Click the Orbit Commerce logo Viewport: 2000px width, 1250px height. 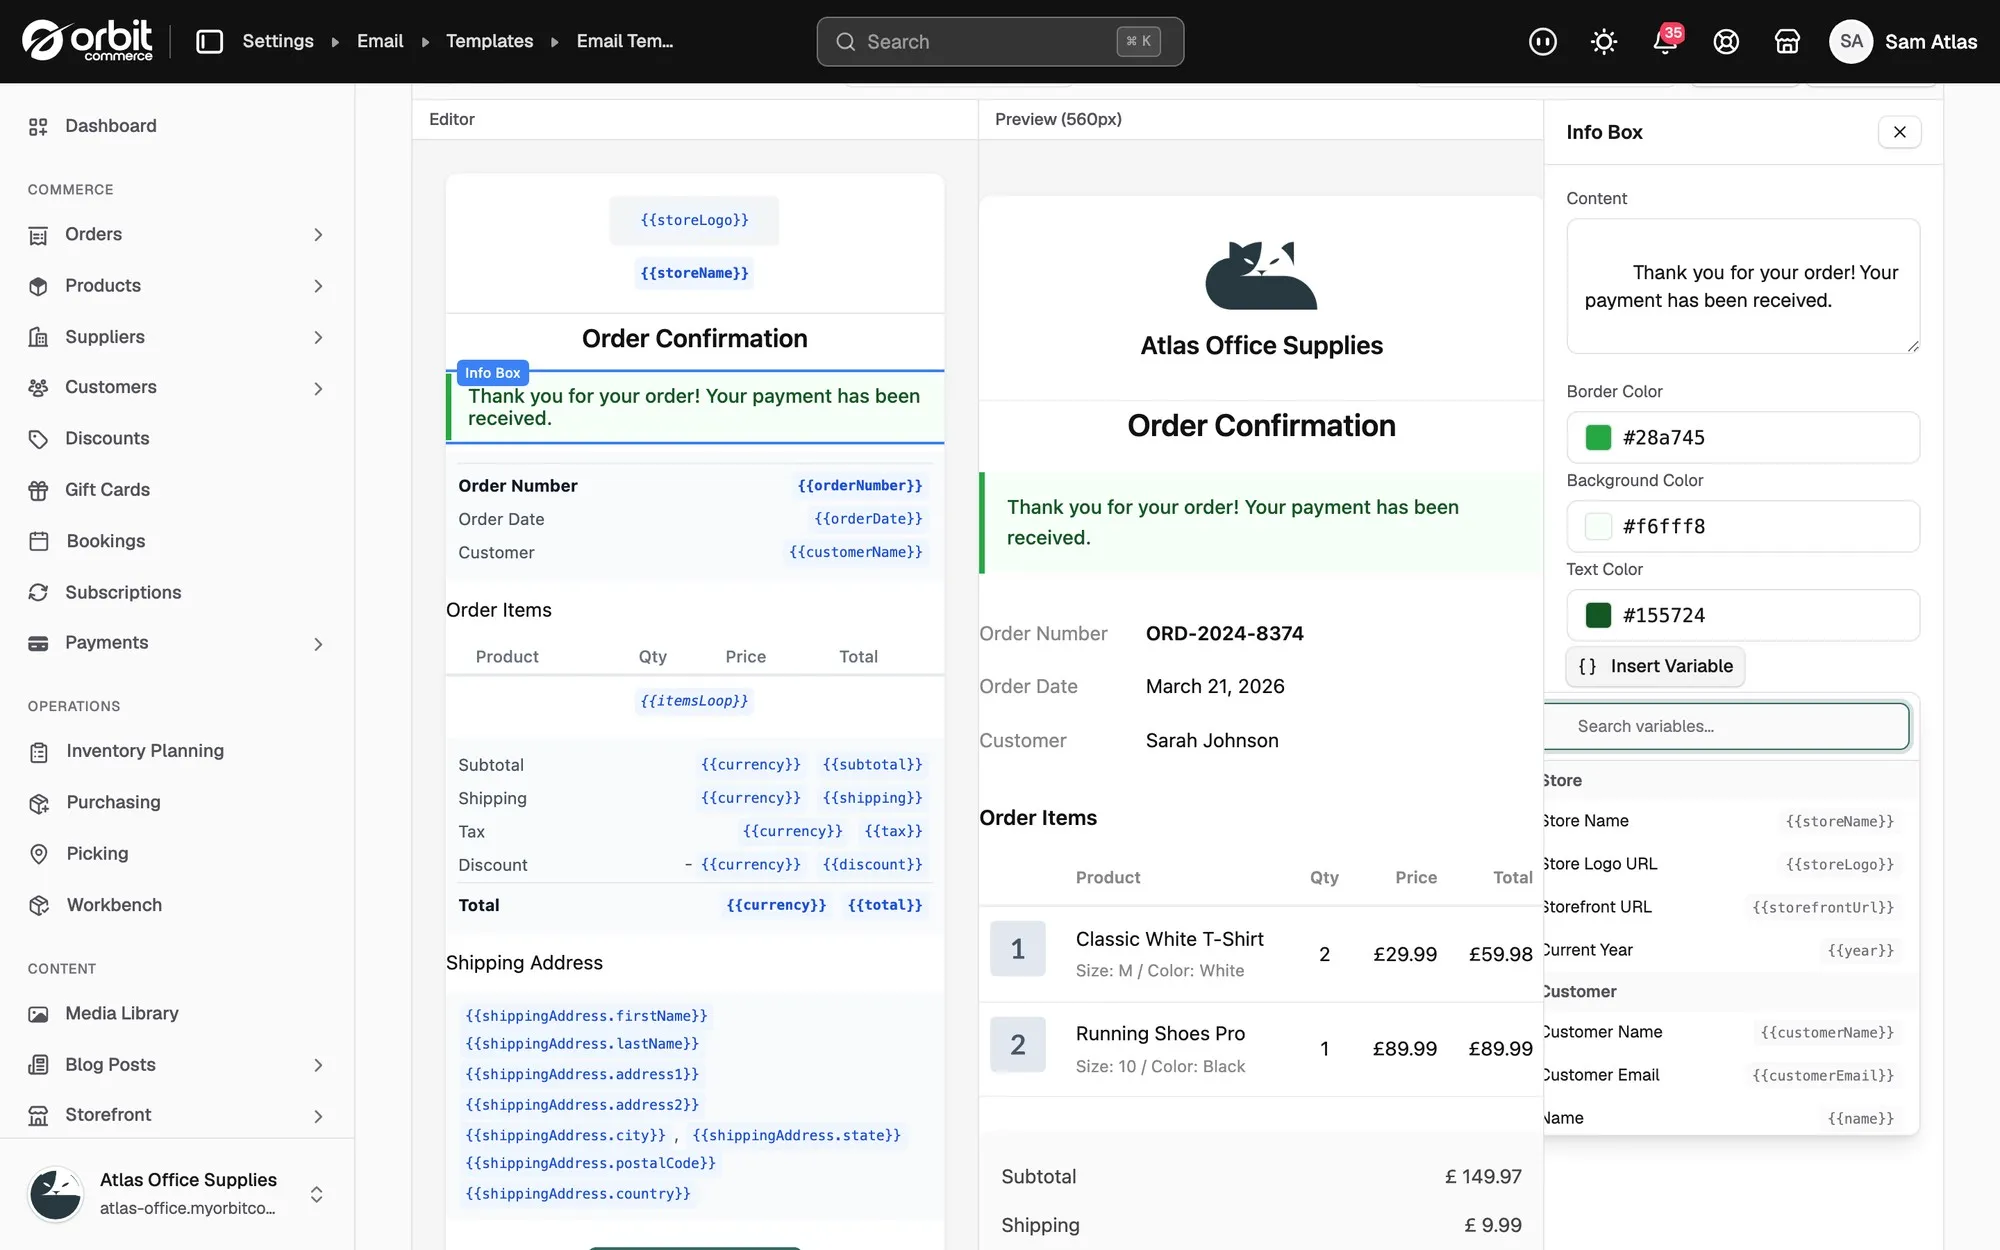(88, 41)
